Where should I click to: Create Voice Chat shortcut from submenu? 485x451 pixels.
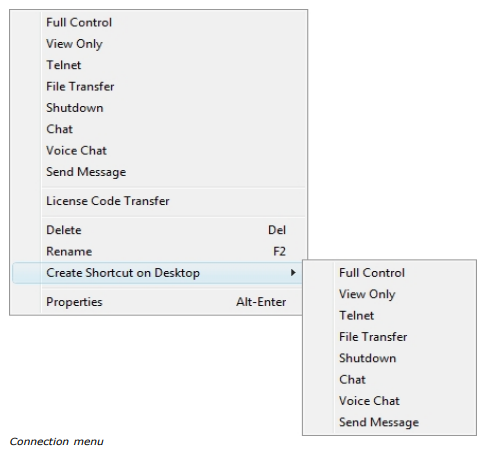click(x=389, y=401)
